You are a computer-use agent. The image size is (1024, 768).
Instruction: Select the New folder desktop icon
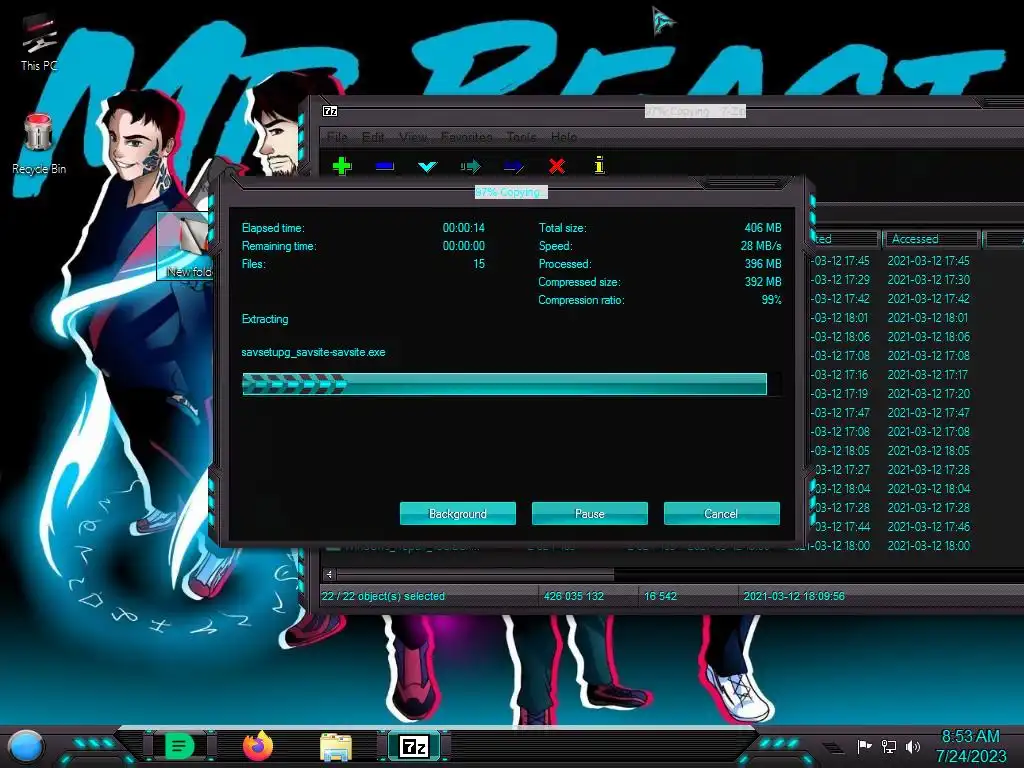point(186,247)
